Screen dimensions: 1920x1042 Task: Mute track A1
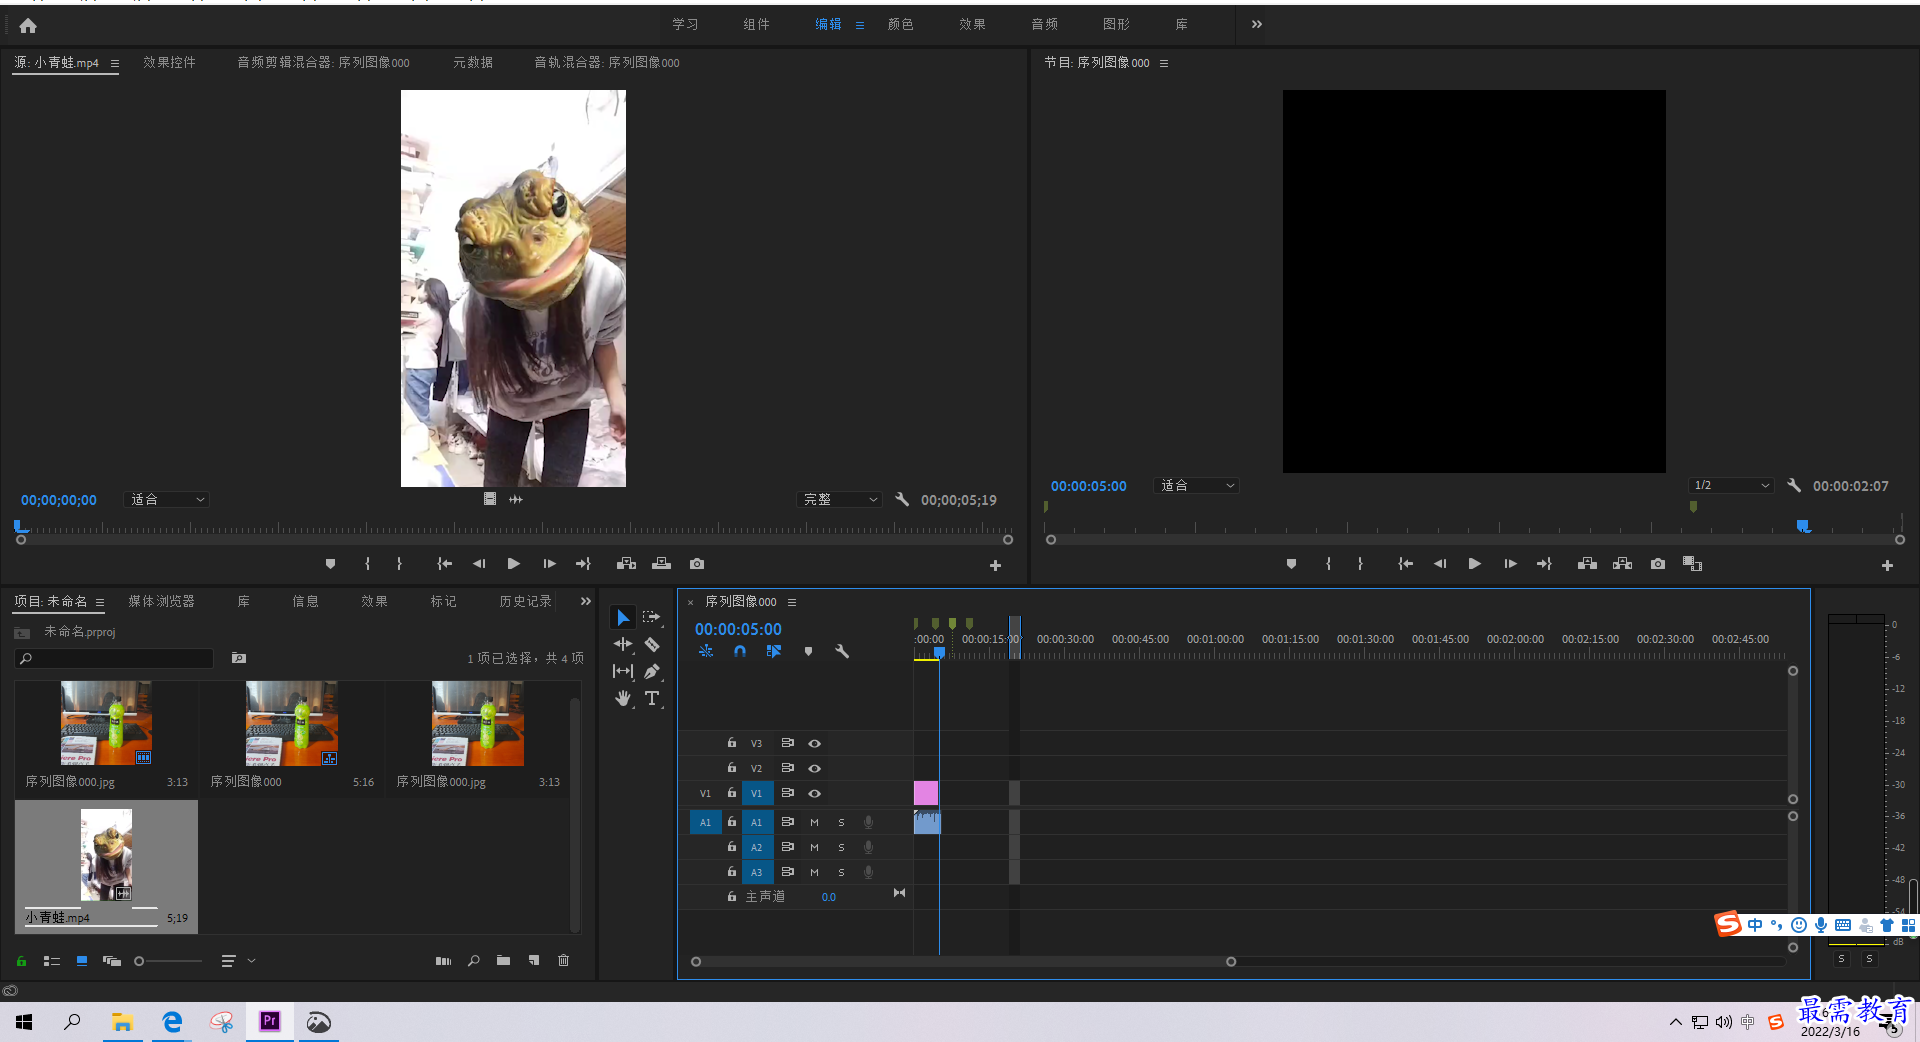[x=814, y=822]
